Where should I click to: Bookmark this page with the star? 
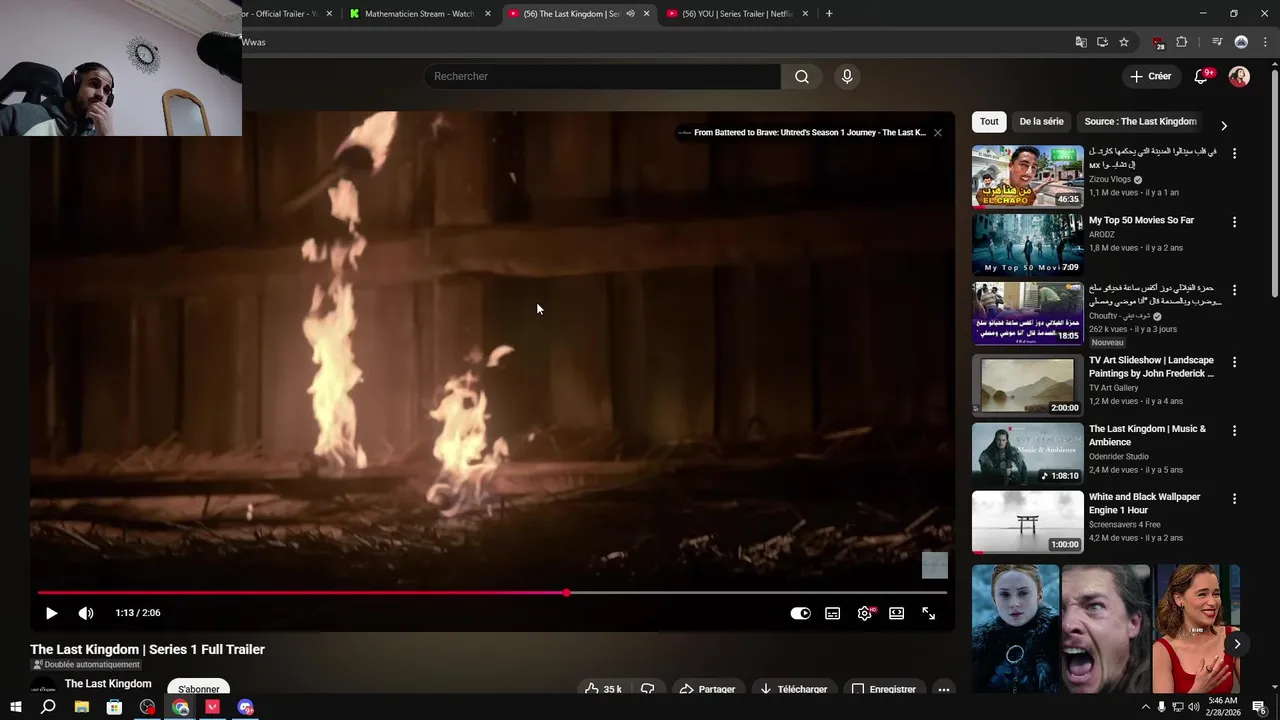pyautogui.click(x=1124, y=42)
